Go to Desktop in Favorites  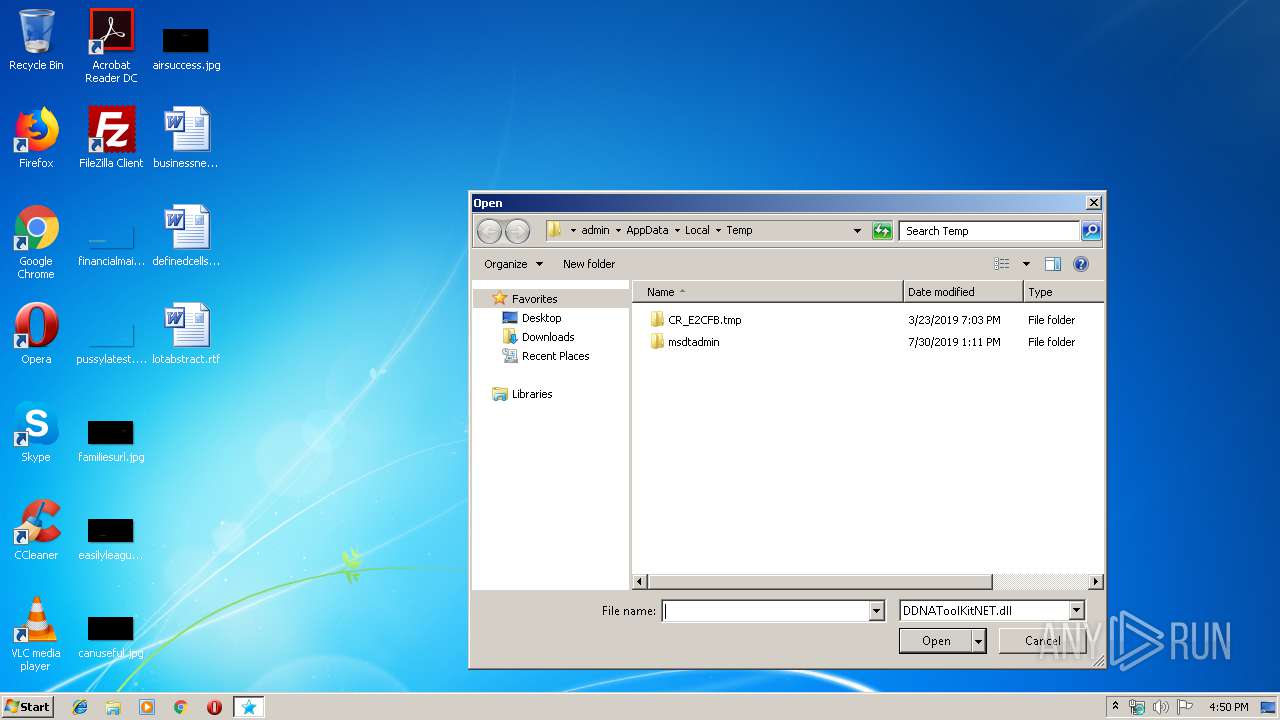pos(541,318)
